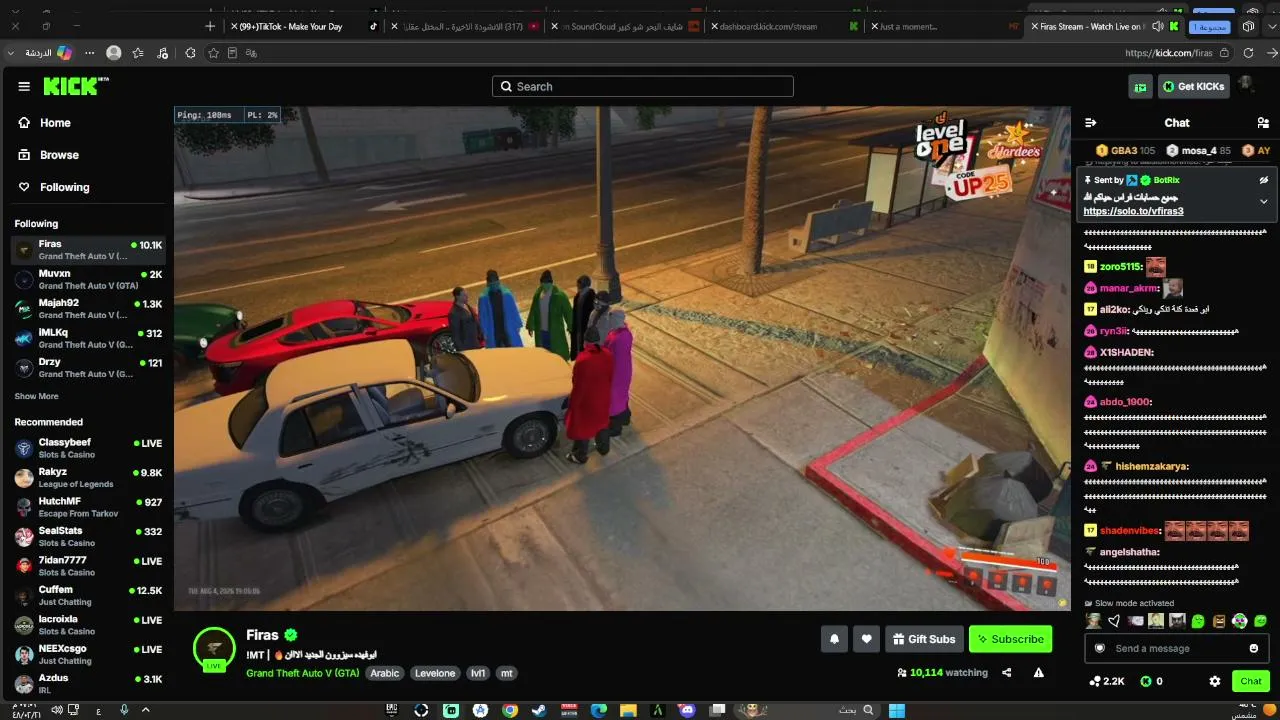Open recommended channel SealStats
This screenshot has width=1280, height=720.
[x=88, y=537]
